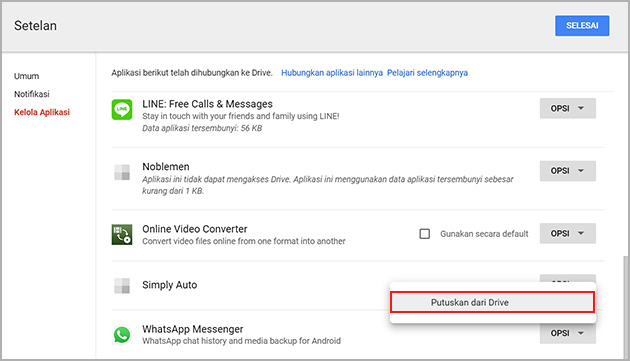This screenshot has width=630, height=361.
Task: Click the SELESAI button
Action: [x=582, y=26]
